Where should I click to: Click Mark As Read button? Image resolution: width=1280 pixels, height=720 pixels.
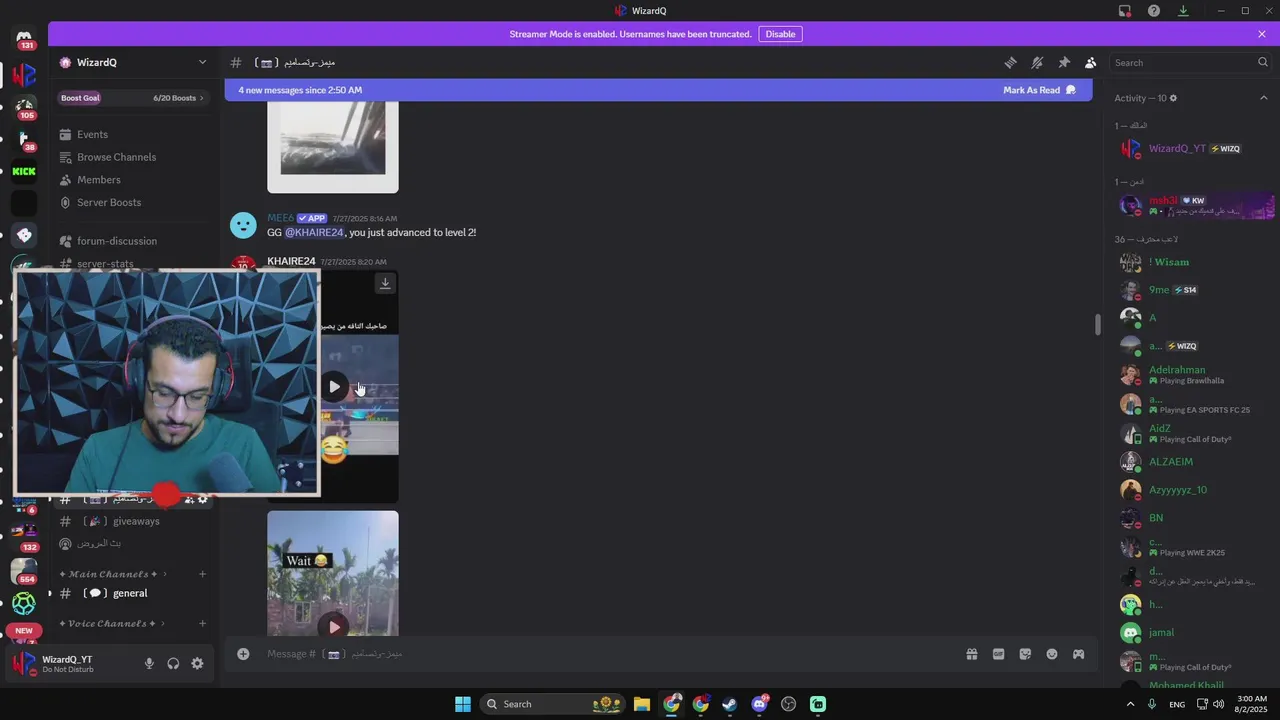(1040, 90)
